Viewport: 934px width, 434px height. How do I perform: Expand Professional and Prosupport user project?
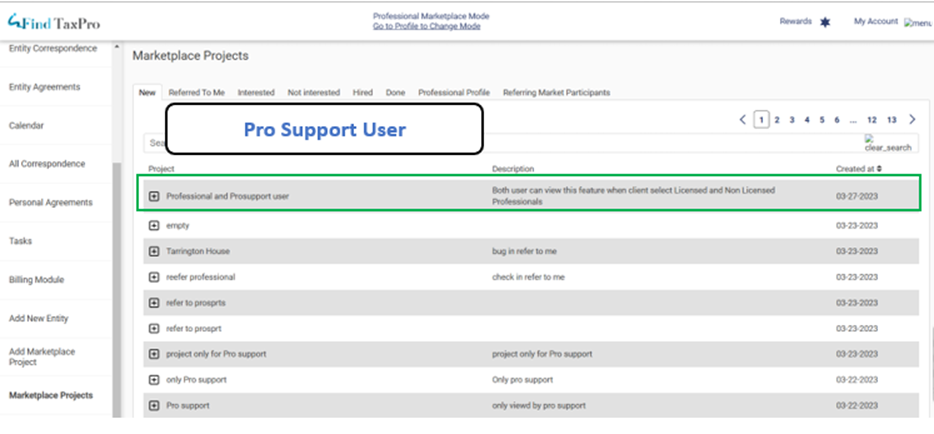tap(154, 196)
